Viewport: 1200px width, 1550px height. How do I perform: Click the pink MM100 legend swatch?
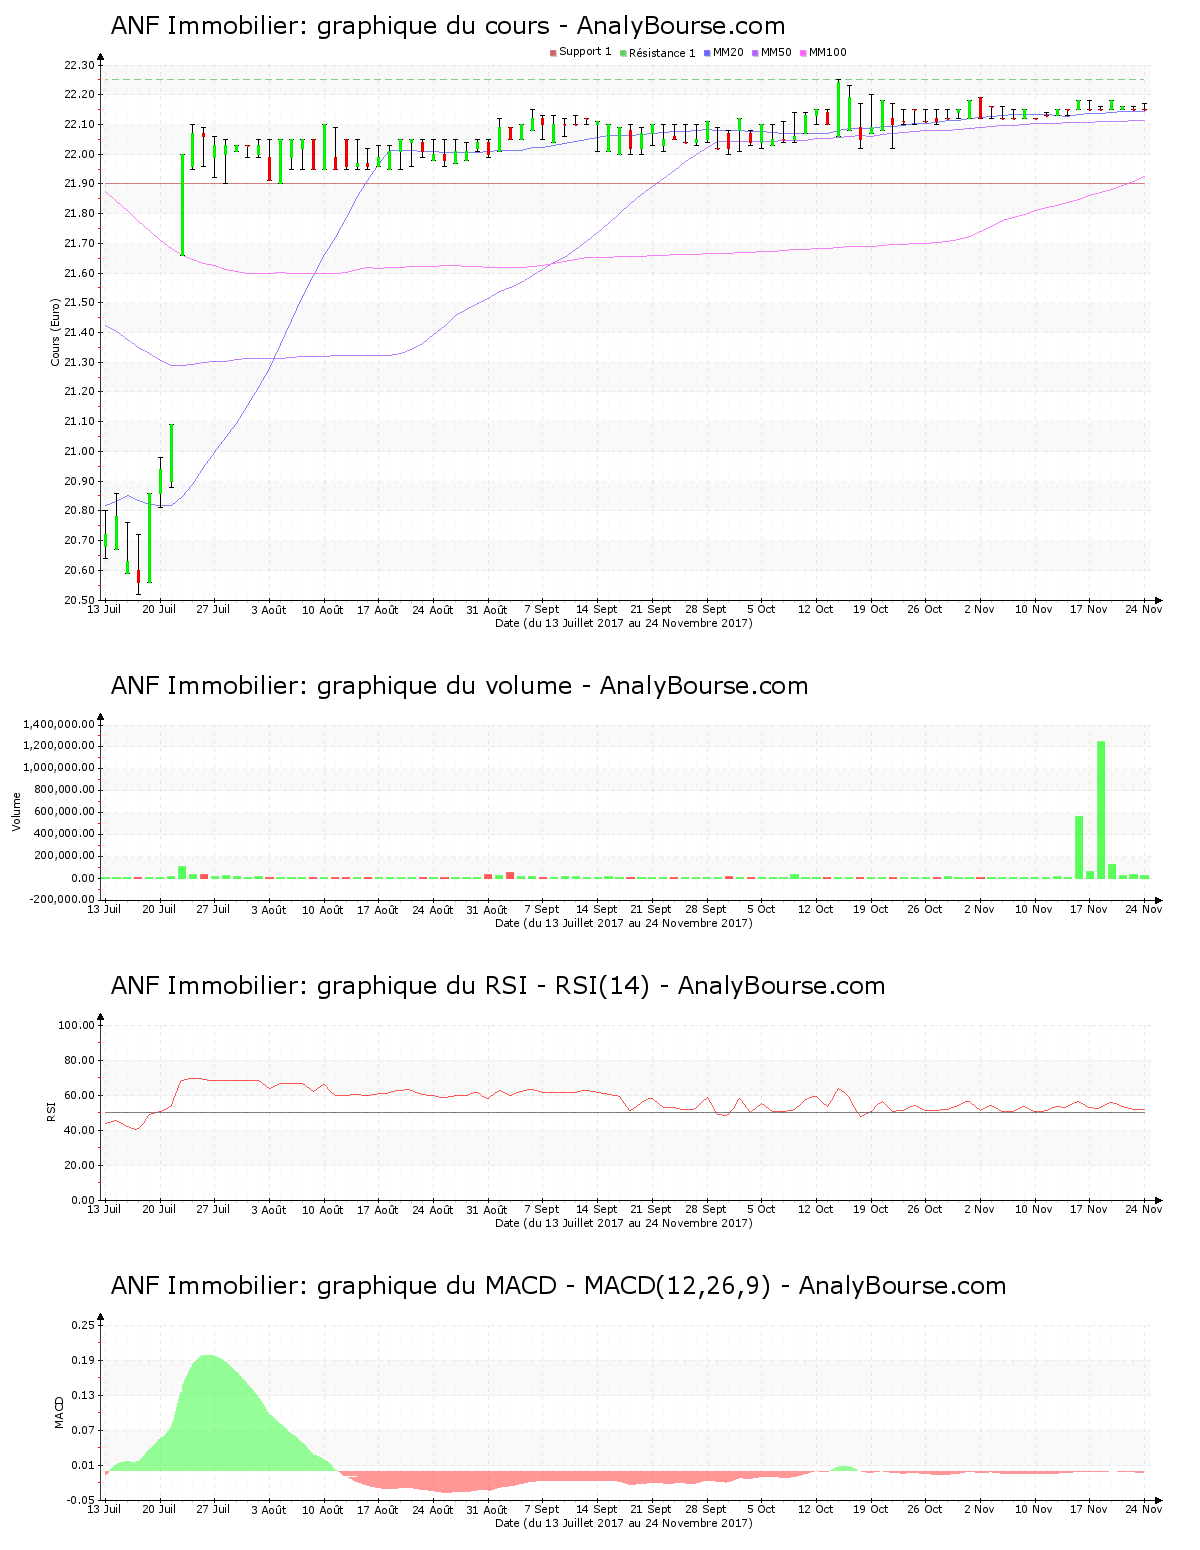(x=803, y=53)
